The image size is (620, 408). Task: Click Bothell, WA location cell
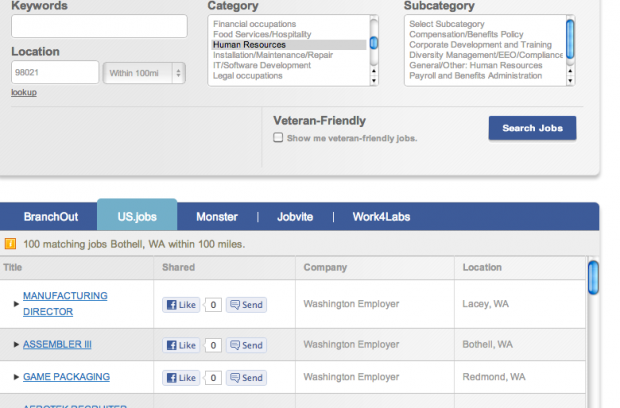click(488, 344)
